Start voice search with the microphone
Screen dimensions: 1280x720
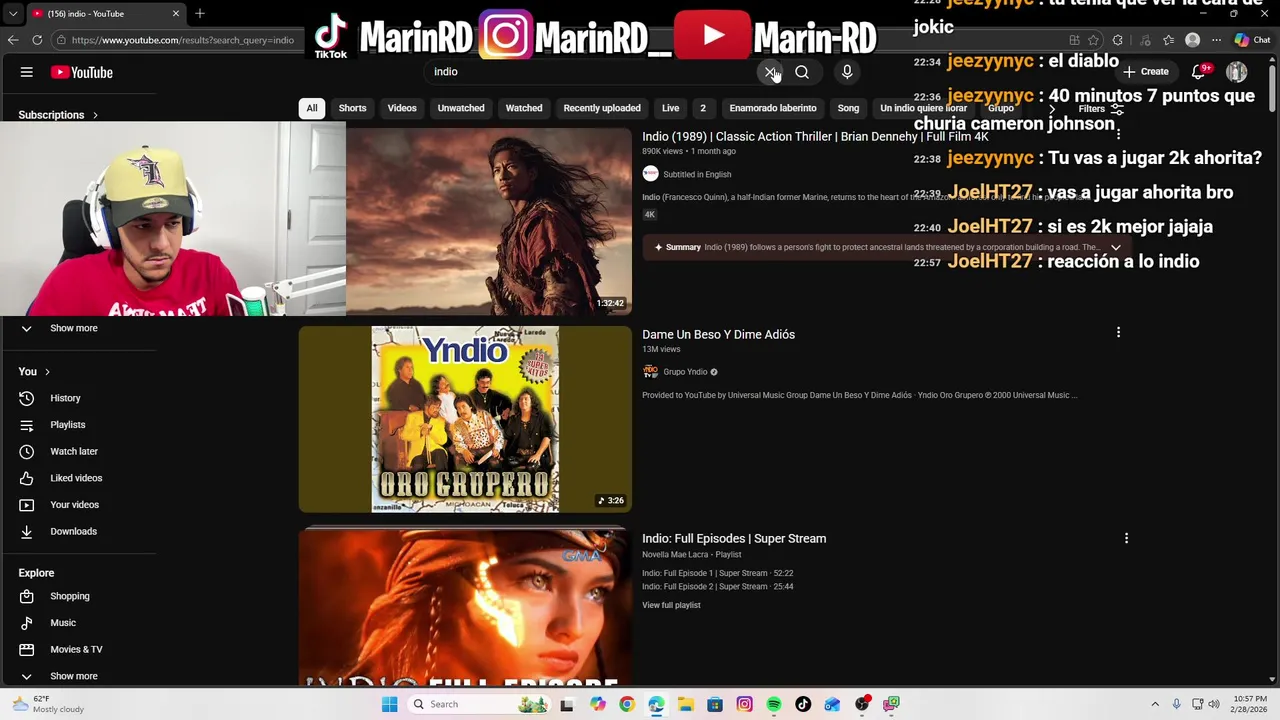coord(847,72)
